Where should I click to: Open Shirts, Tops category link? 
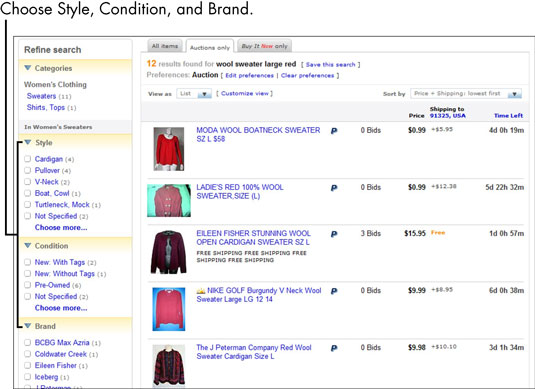click(46, 107)
